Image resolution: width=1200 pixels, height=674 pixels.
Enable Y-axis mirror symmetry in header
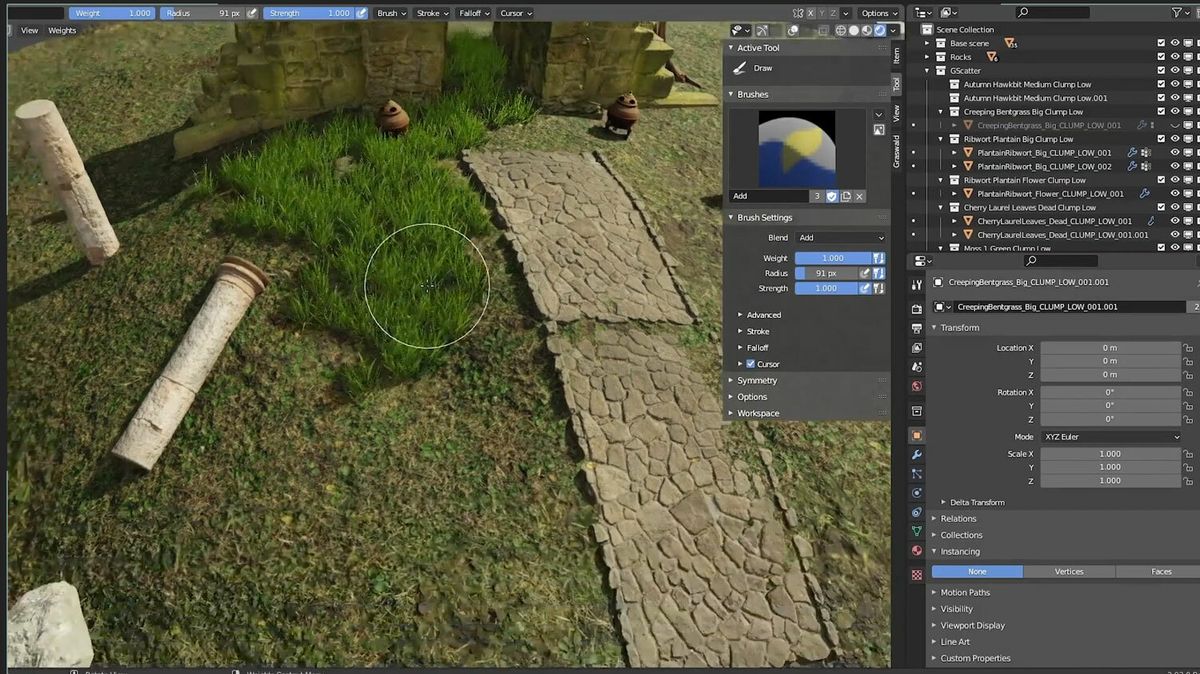822,12
